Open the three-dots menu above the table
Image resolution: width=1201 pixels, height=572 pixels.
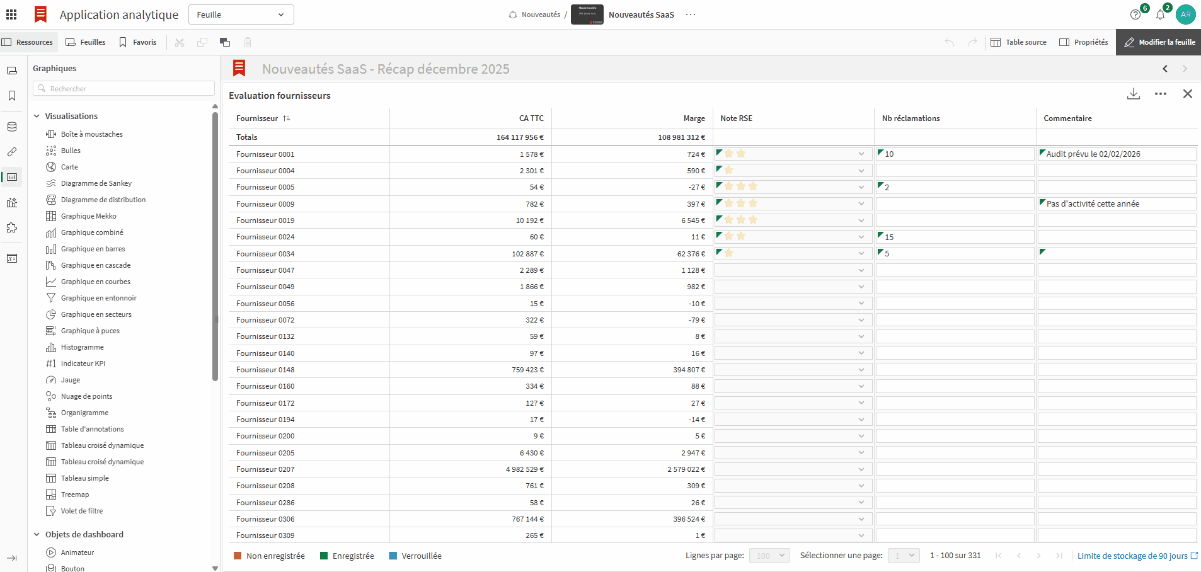pyautogui.click(x=1160, y=94)
